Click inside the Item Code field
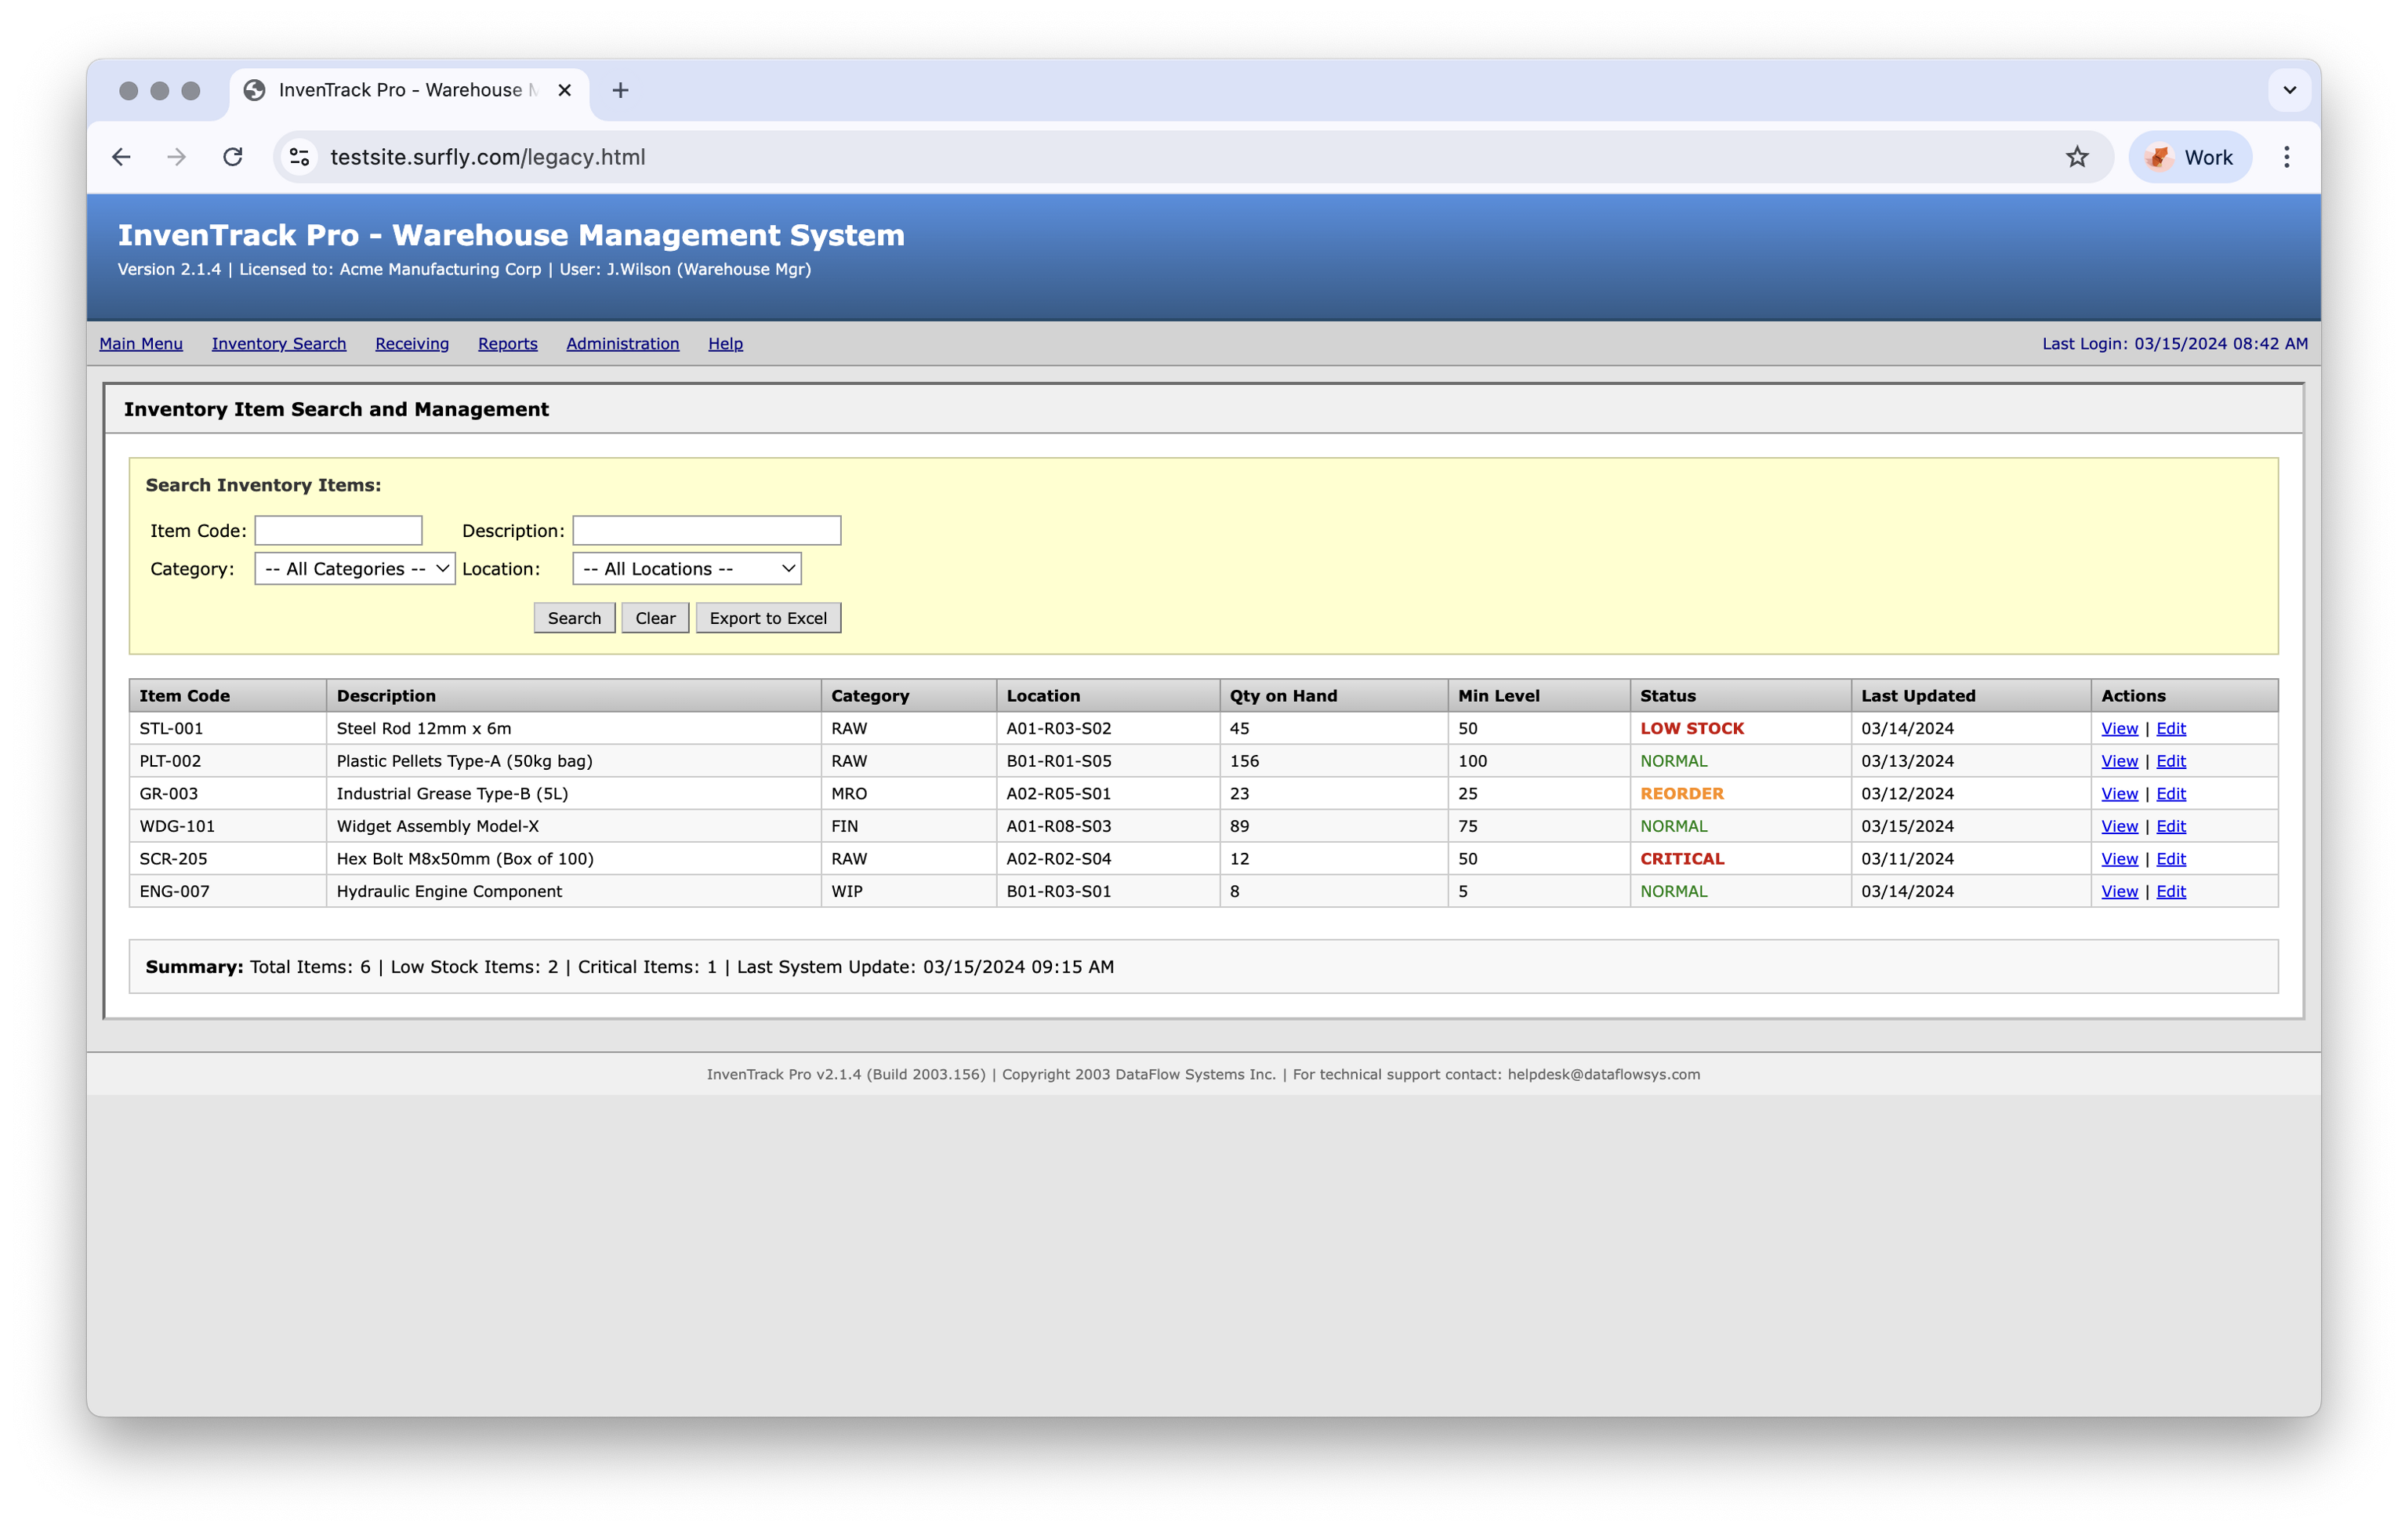Viewport: 2408px width, 1531px height. [338, 530]
